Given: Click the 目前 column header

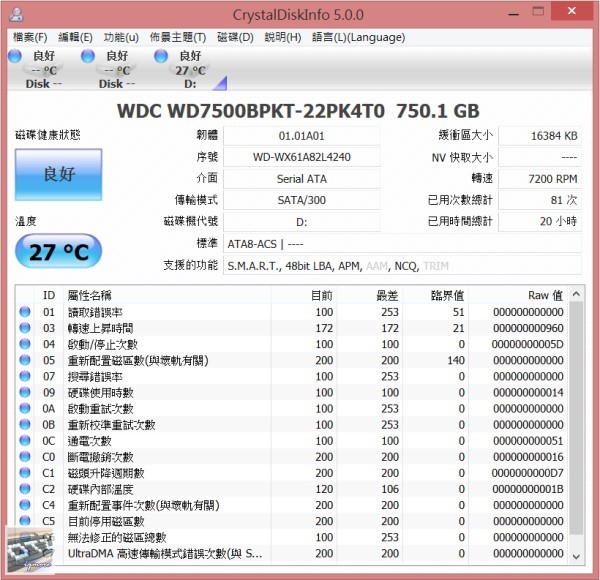Looking at the screenshot, I should [x=304, y=295].
